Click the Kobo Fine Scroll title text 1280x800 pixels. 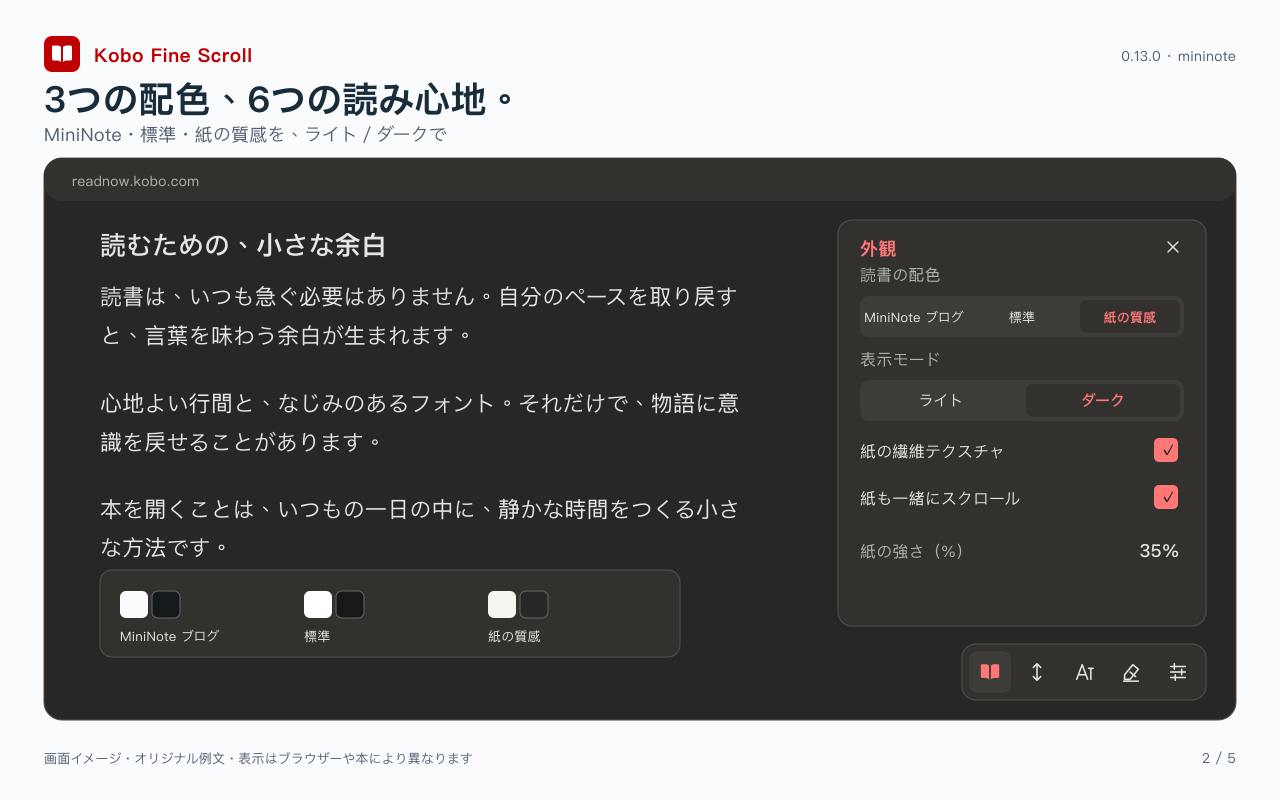[173, 56]
